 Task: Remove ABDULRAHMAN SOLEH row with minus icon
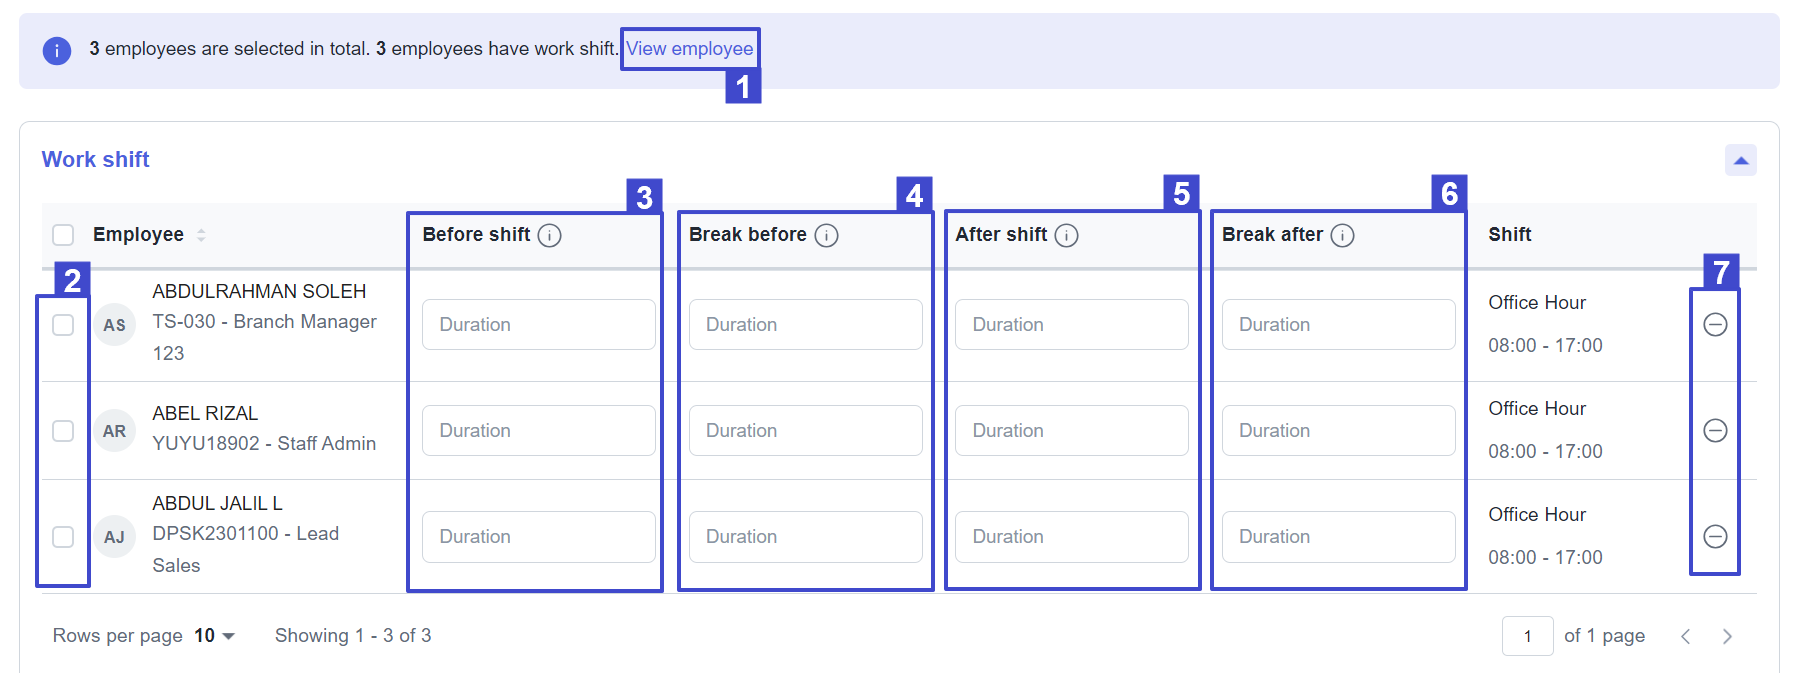[x=1715, y=325]
